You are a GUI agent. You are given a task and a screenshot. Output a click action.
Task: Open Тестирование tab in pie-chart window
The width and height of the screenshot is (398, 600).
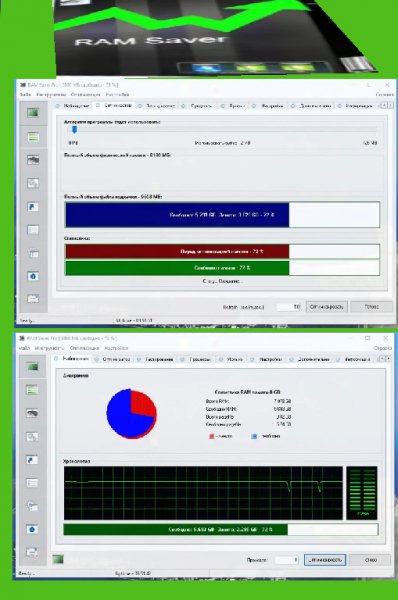click(155, 359)
